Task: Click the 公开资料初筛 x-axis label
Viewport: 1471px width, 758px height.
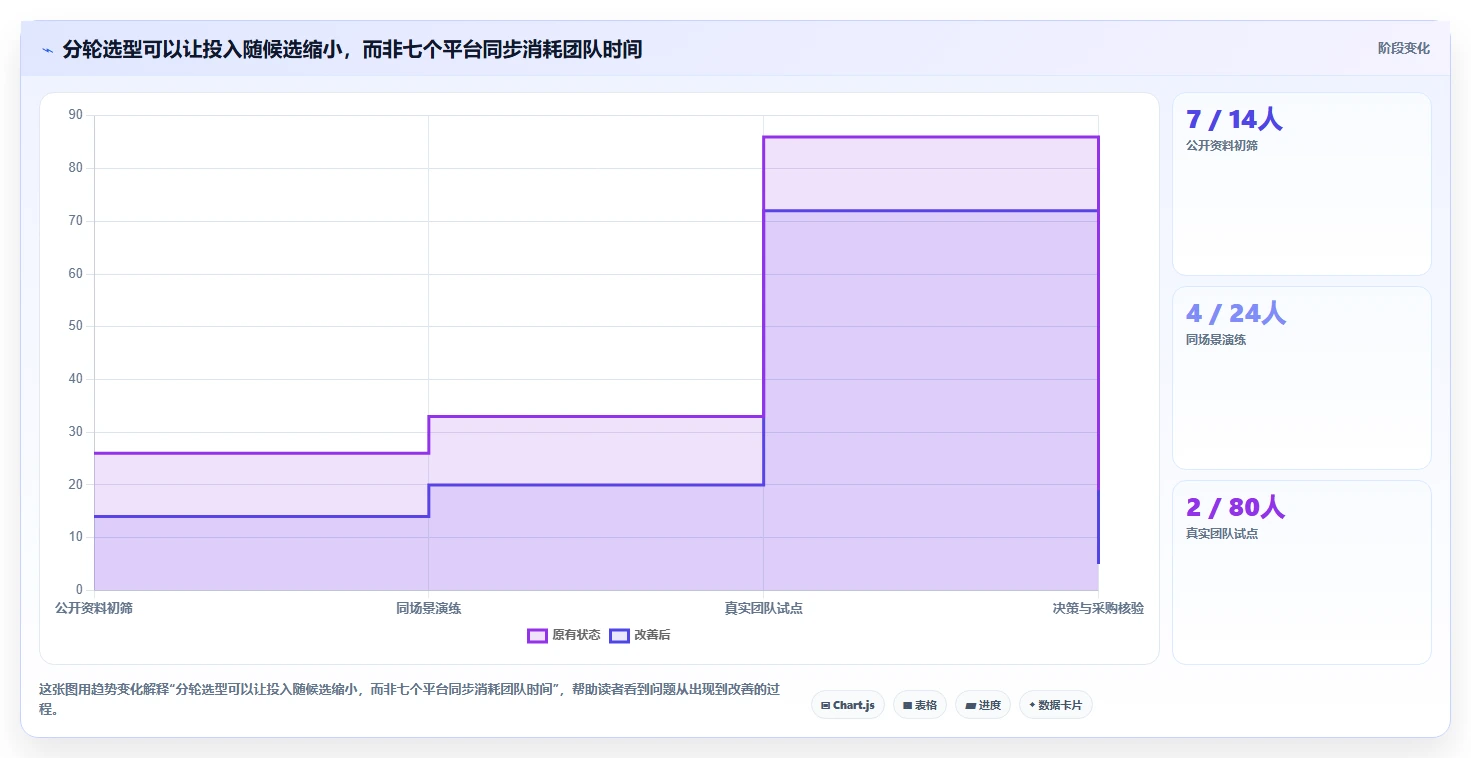Action: tap(94, 608)
